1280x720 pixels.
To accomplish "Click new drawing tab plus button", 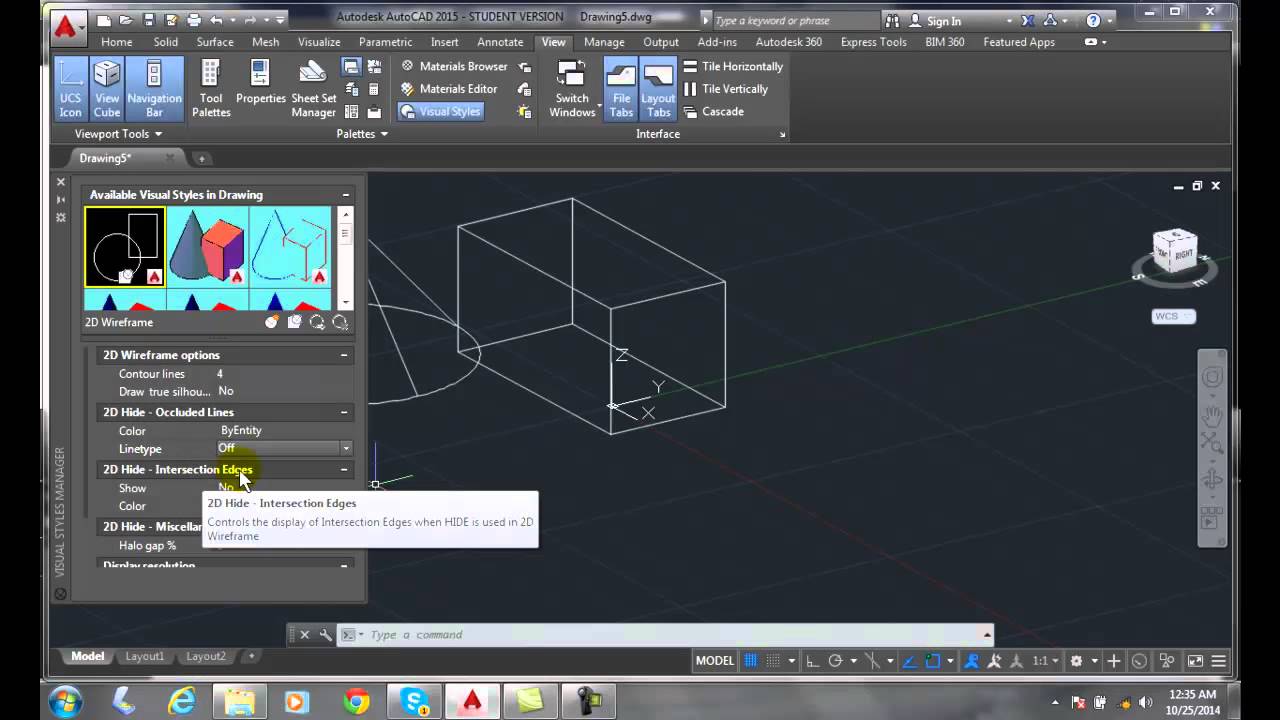I will [x=201, y=158].
